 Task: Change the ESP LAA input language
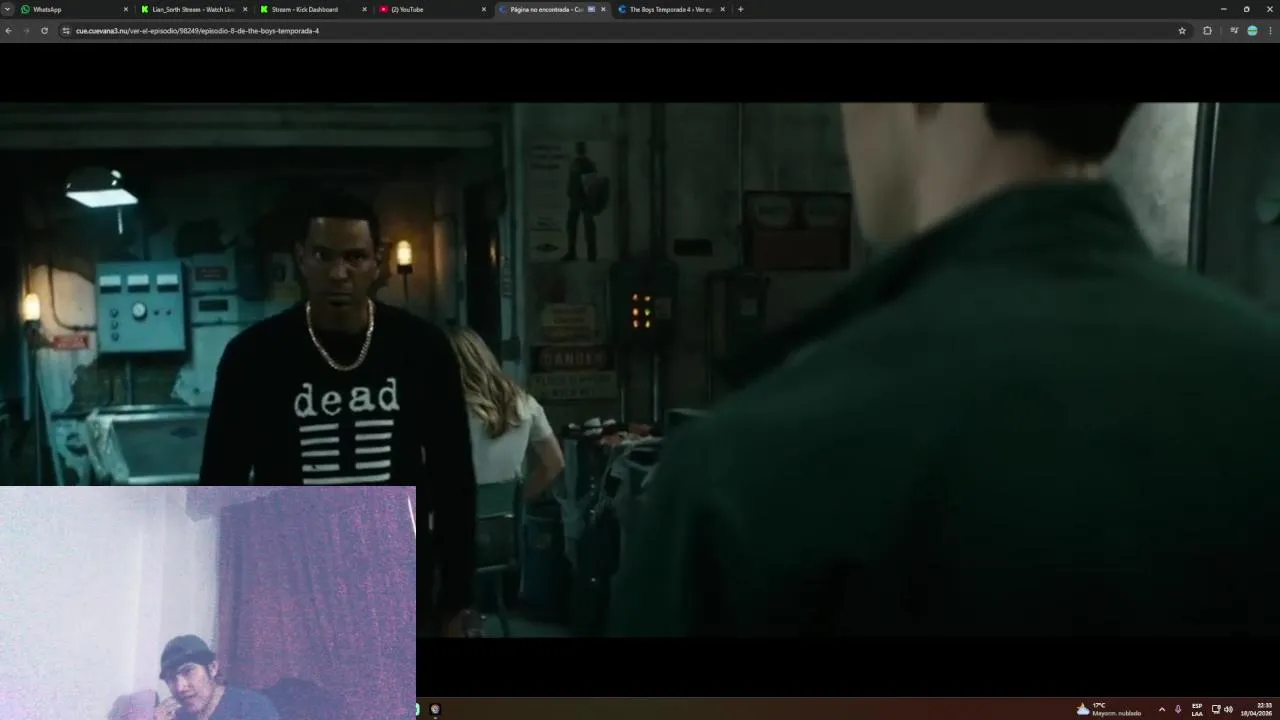1197,709
